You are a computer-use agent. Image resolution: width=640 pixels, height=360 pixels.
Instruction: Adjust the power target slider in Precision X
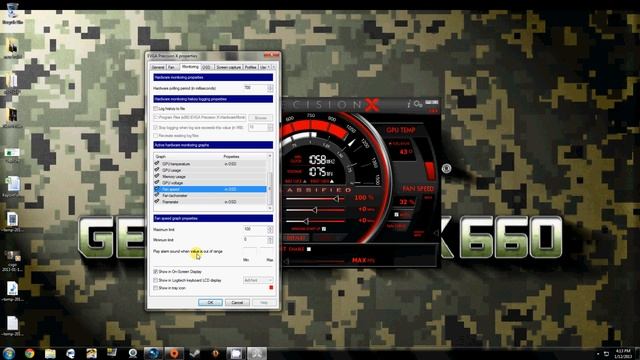pos(336,199)
